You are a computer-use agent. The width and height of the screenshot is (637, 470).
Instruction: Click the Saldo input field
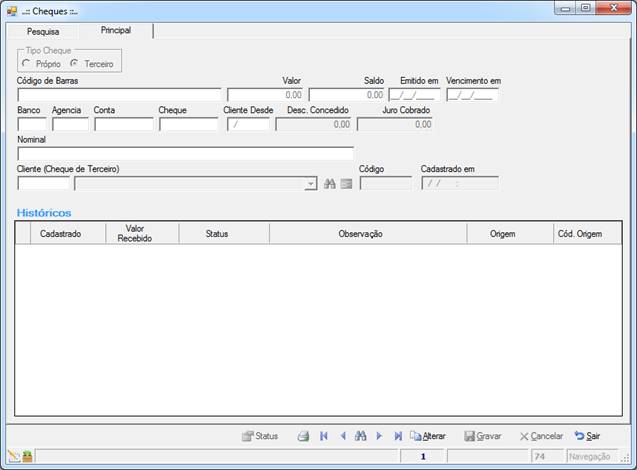click(347, 95)
